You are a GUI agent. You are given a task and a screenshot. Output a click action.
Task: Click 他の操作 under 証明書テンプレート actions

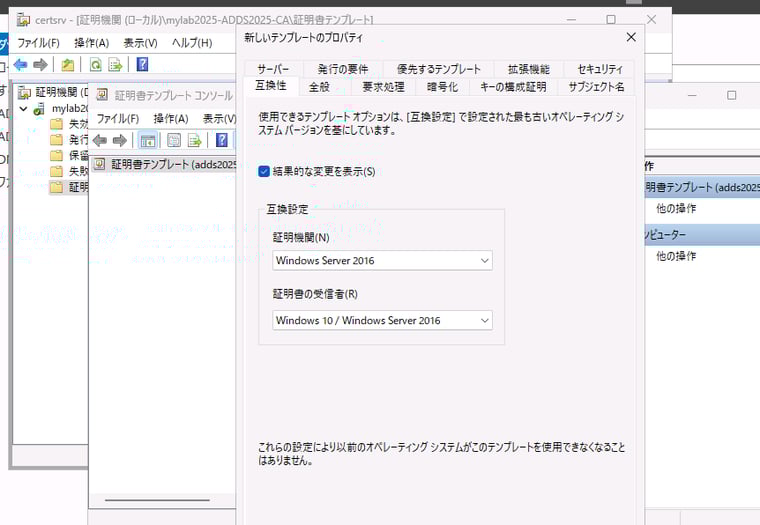click(676, 208)
